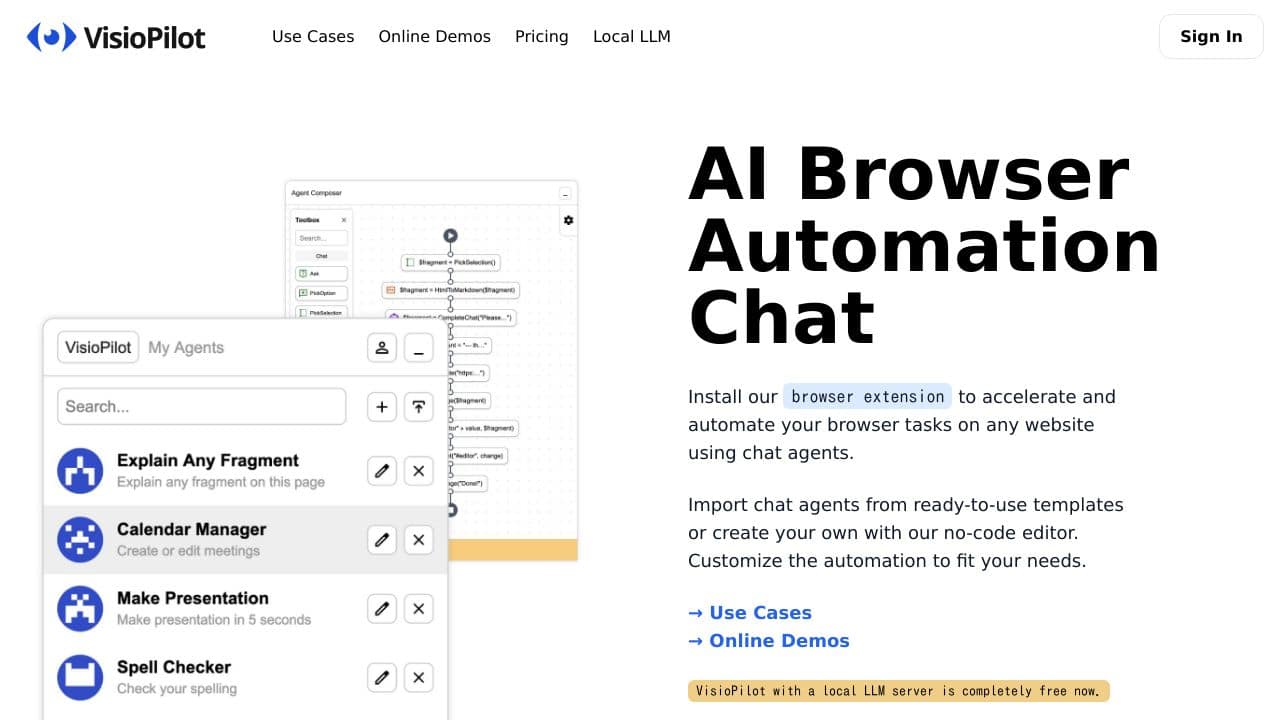The width and height of the screenshot is (1280, 720).
Task: Minimize the VisioPilot agents panel
Action: coord(418,348)
